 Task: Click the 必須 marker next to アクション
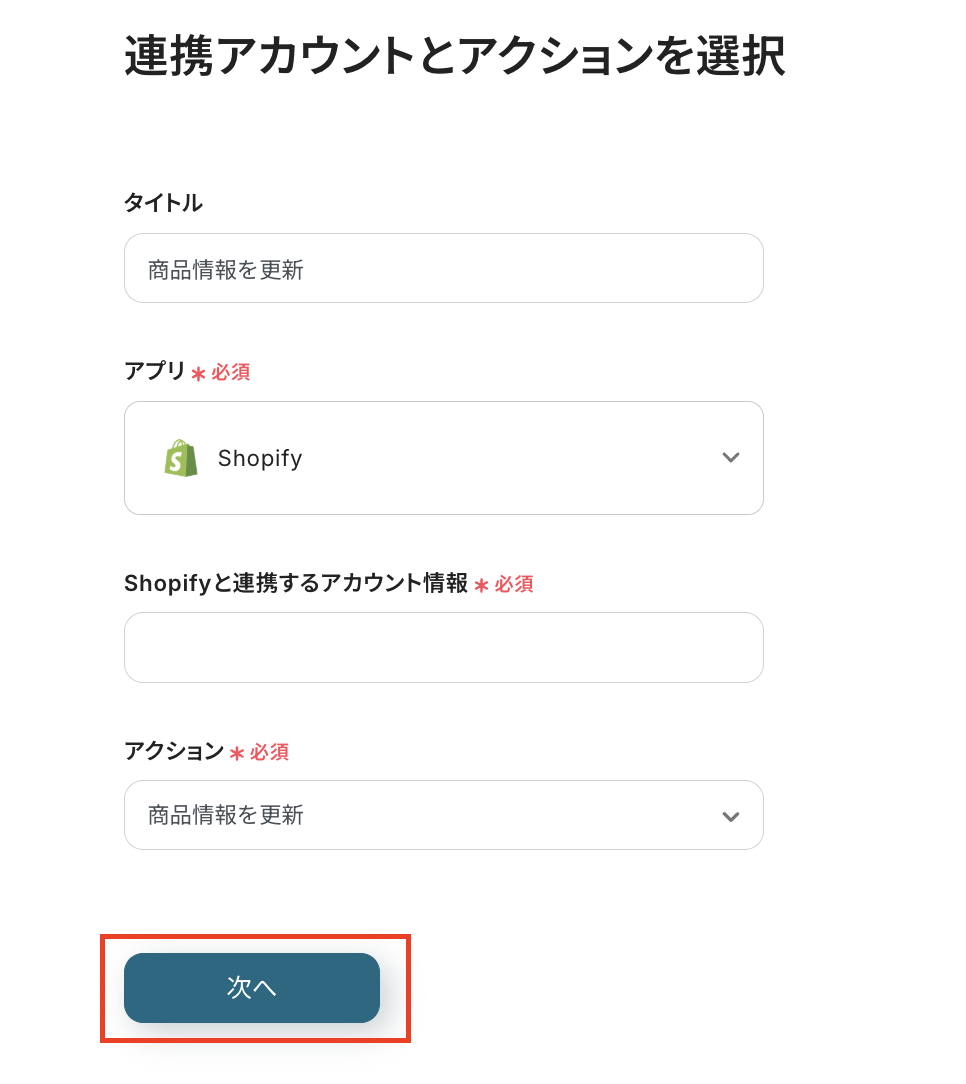coord(269,753)
